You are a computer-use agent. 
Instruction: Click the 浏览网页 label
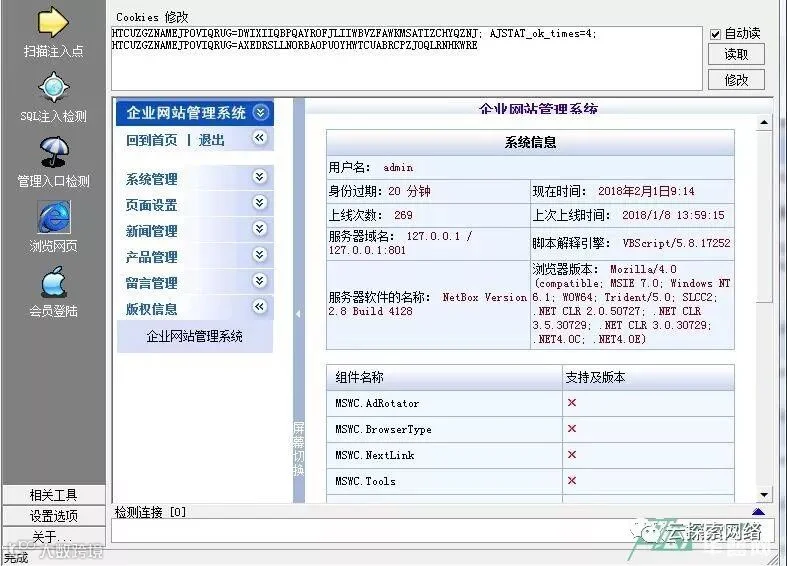(54, 246)
